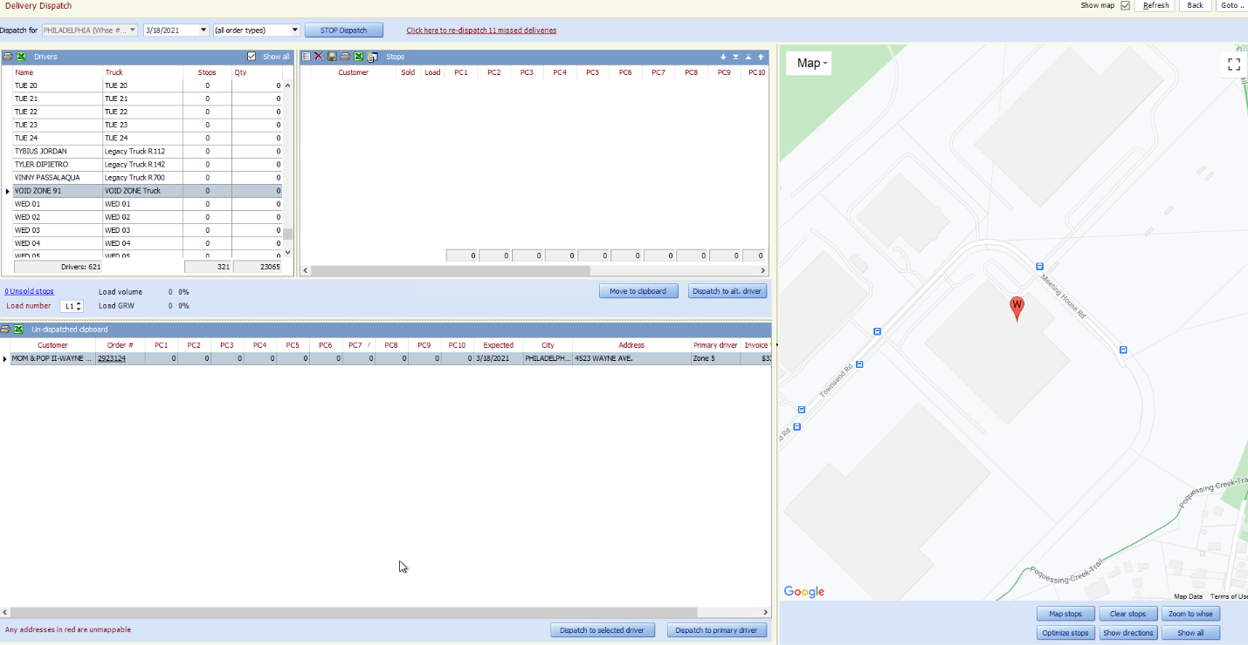The width and height of the screenshot is (1248, 645).
Task: Delete selected stop with red X icon
Action: click(319, 57)
